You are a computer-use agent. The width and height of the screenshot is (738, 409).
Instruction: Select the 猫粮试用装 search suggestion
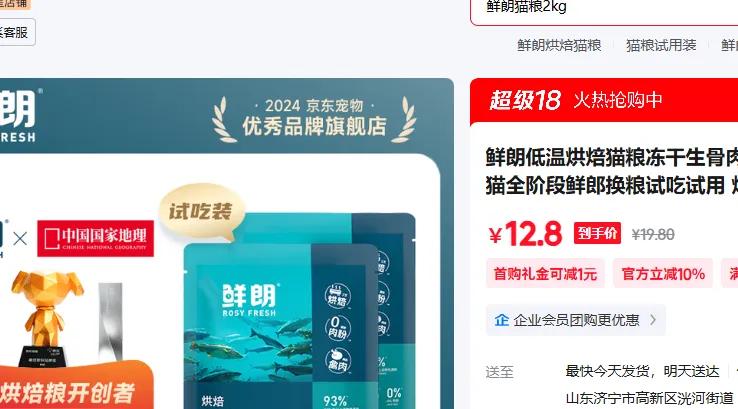click(x=661, y=46)
